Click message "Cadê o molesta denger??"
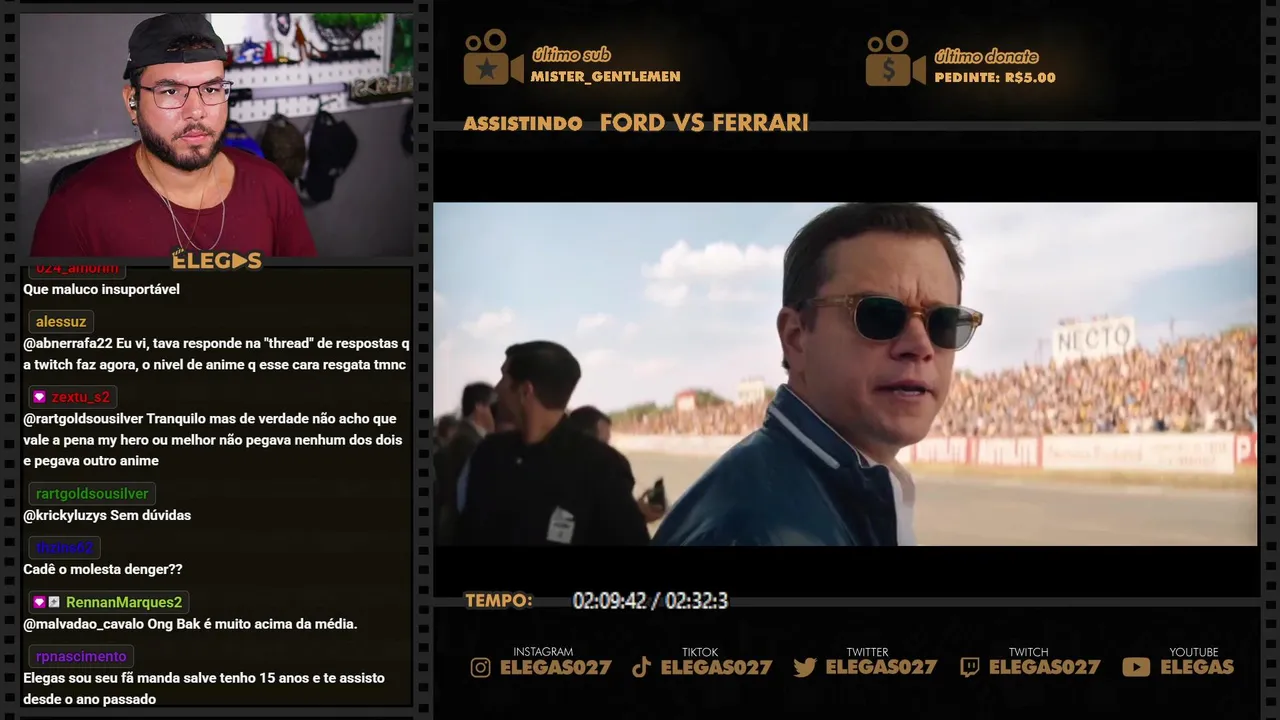 103,570
